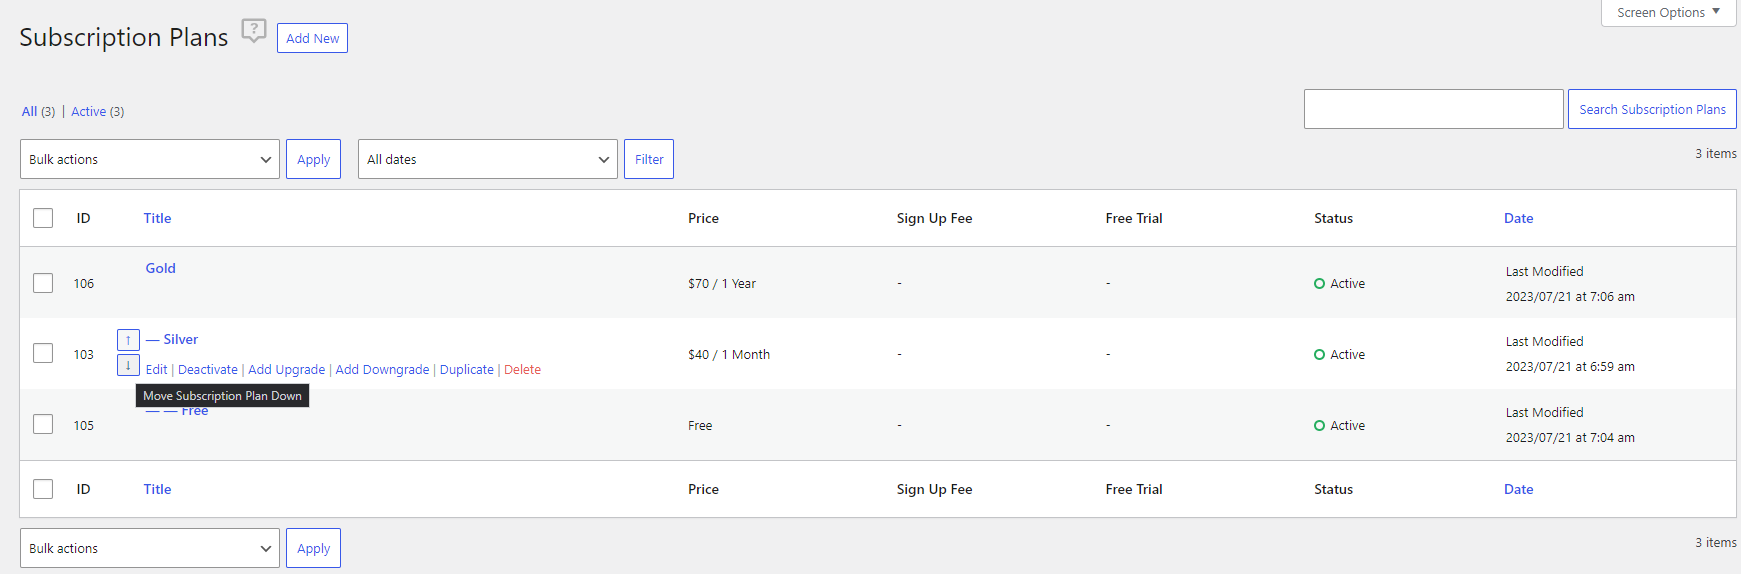Open the help bubble icon beside Subscription Plans

pyautogui.click(x=254, y=31)
